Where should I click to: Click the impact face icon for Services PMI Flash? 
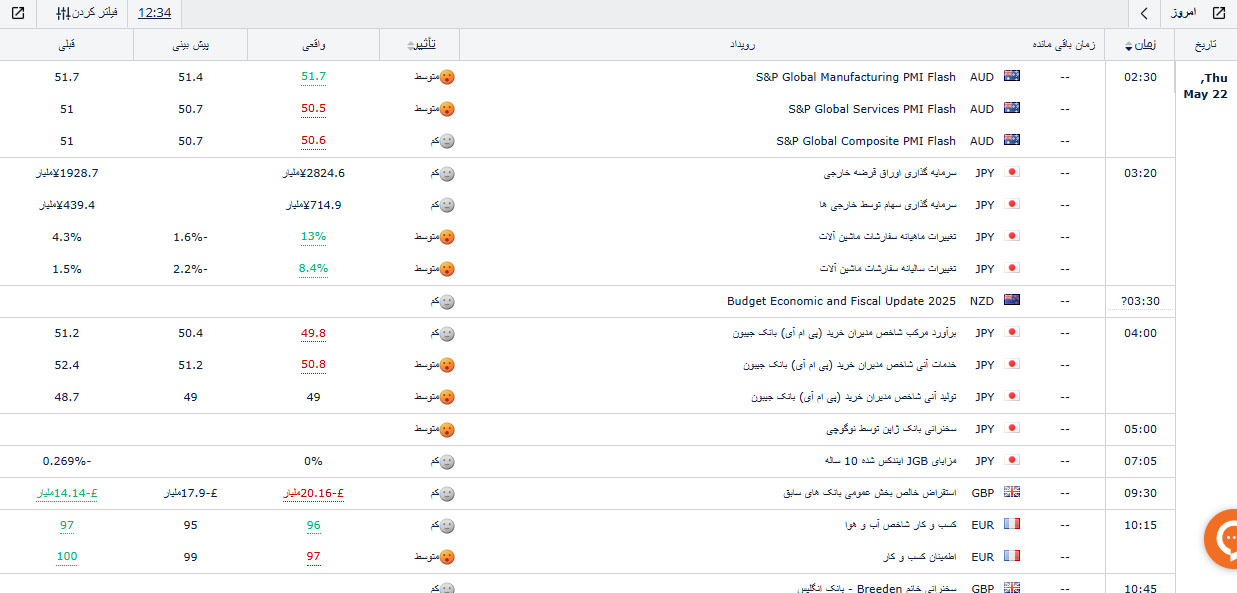pos(448,109)
